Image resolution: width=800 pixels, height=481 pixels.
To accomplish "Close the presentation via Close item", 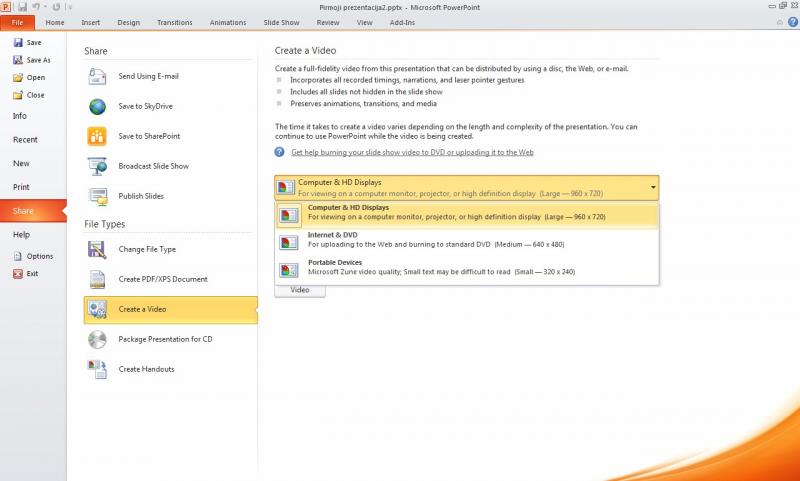I will coord(29,95).
